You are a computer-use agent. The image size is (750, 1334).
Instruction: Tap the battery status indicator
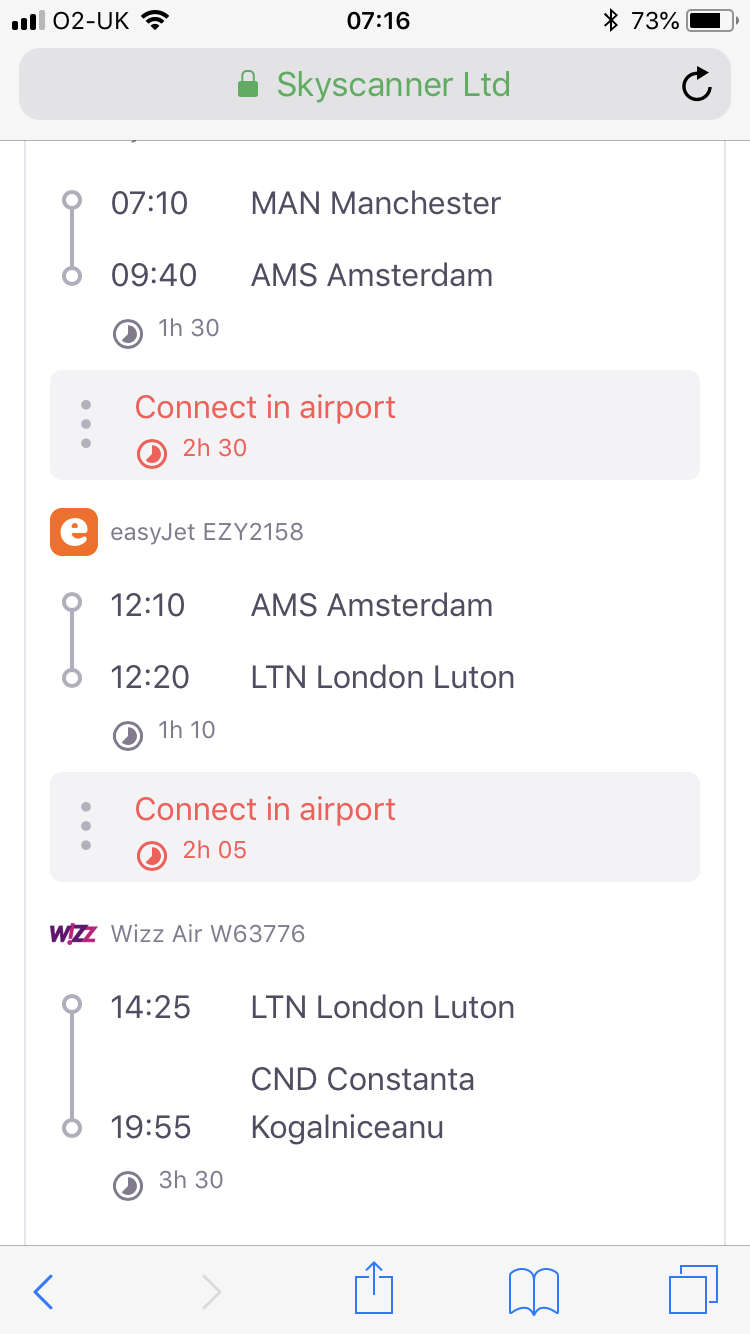(x=710, y=20)
